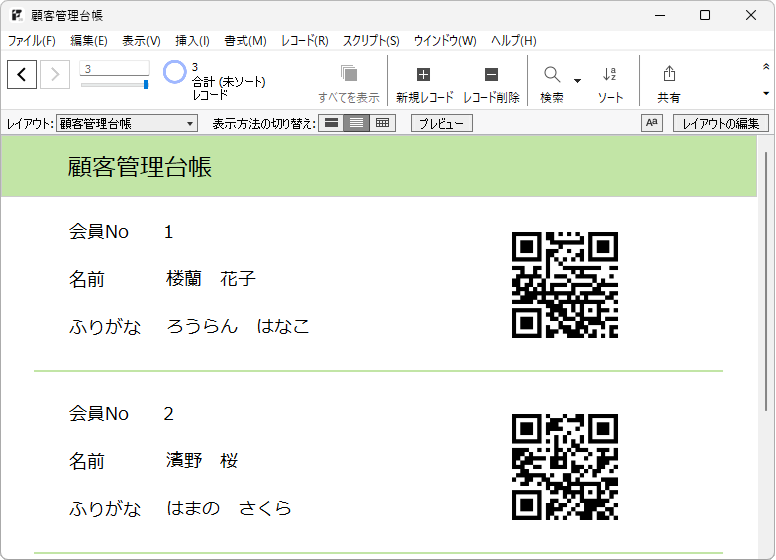Open the ウインドウ(W) menu
This screenshot has width=776, height=560.
(445, 41)
